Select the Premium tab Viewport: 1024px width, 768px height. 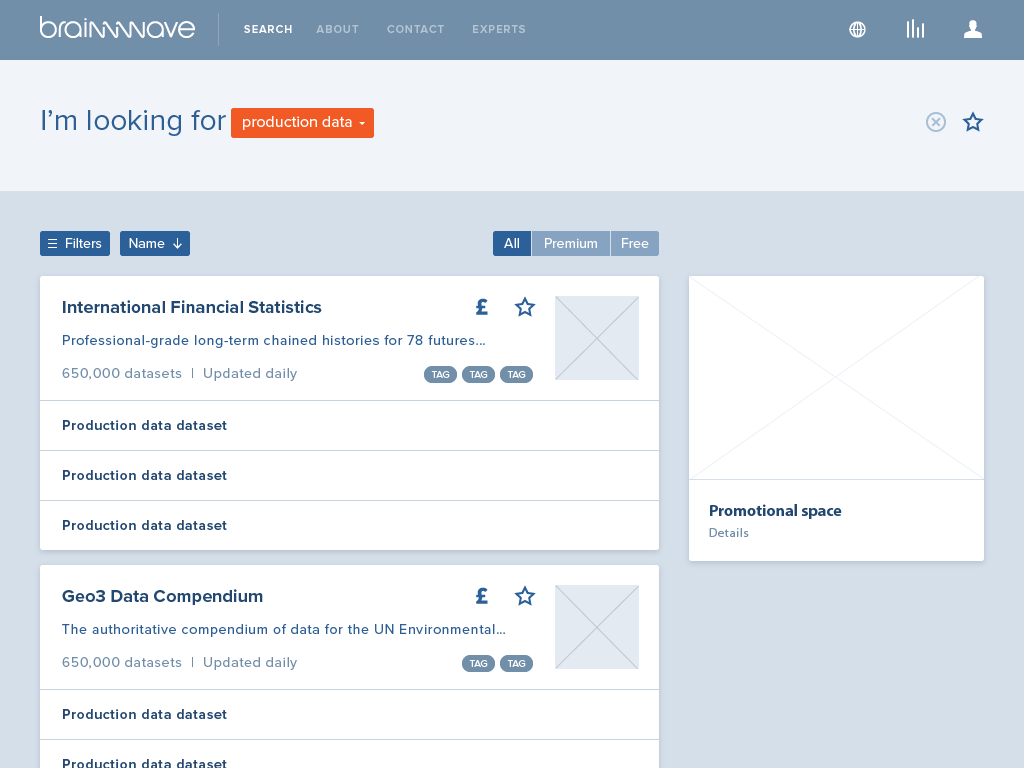coord(571,244)
